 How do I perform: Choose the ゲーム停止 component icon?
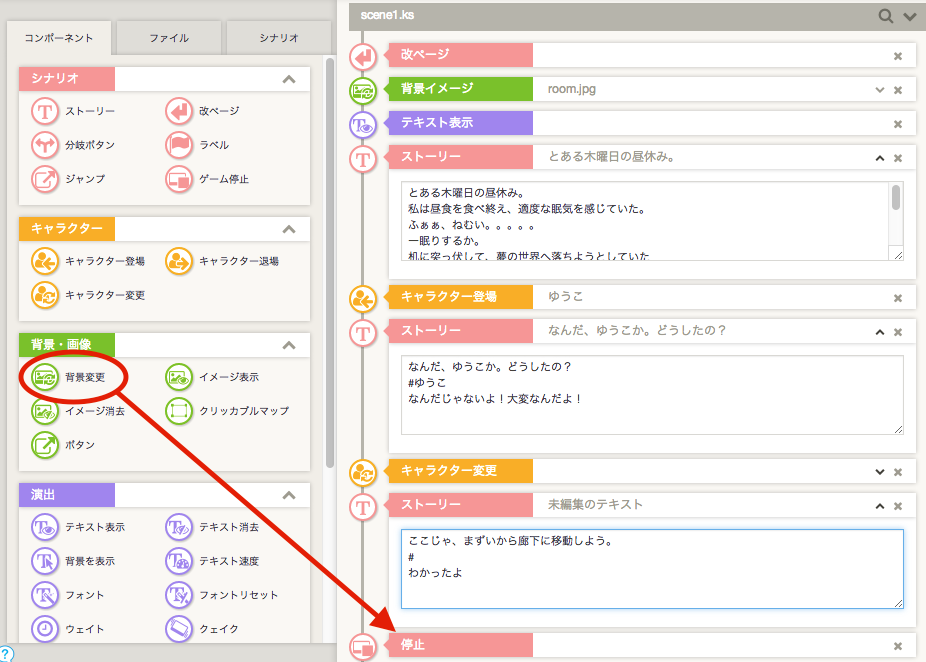click(x=179, y=179)
